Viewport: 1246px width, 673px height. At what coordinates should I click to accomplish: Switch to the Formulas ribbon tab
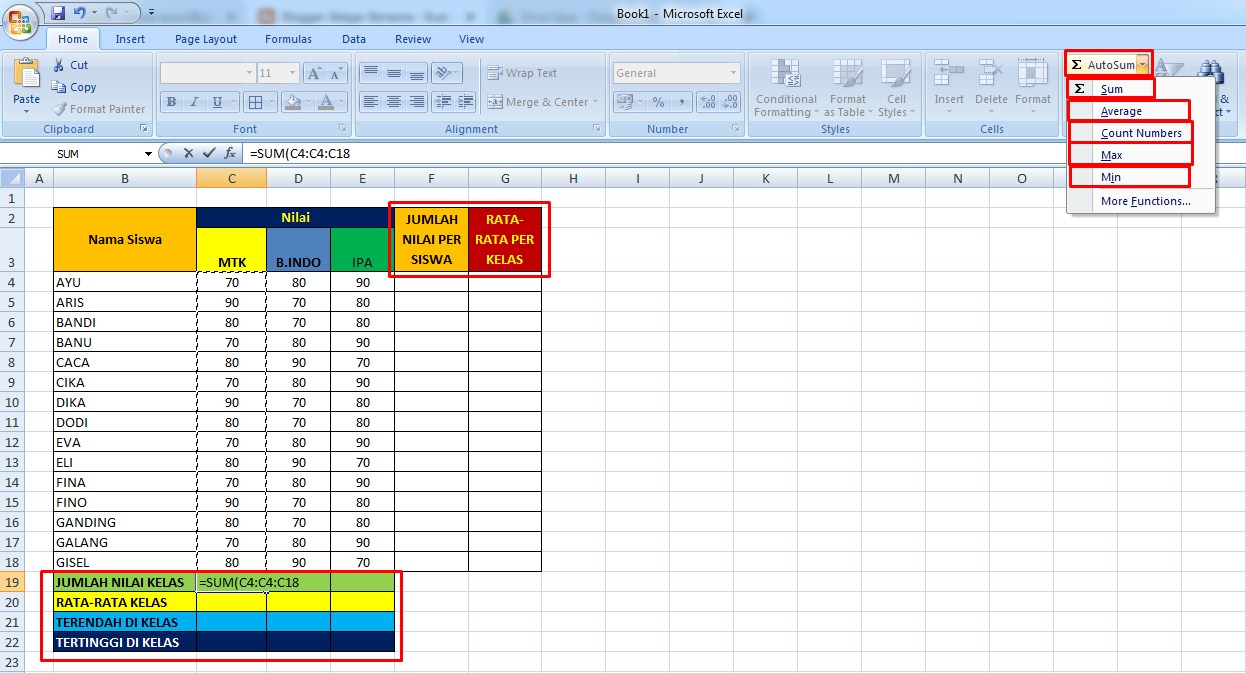pyautogui.click(x=288, y=39)
